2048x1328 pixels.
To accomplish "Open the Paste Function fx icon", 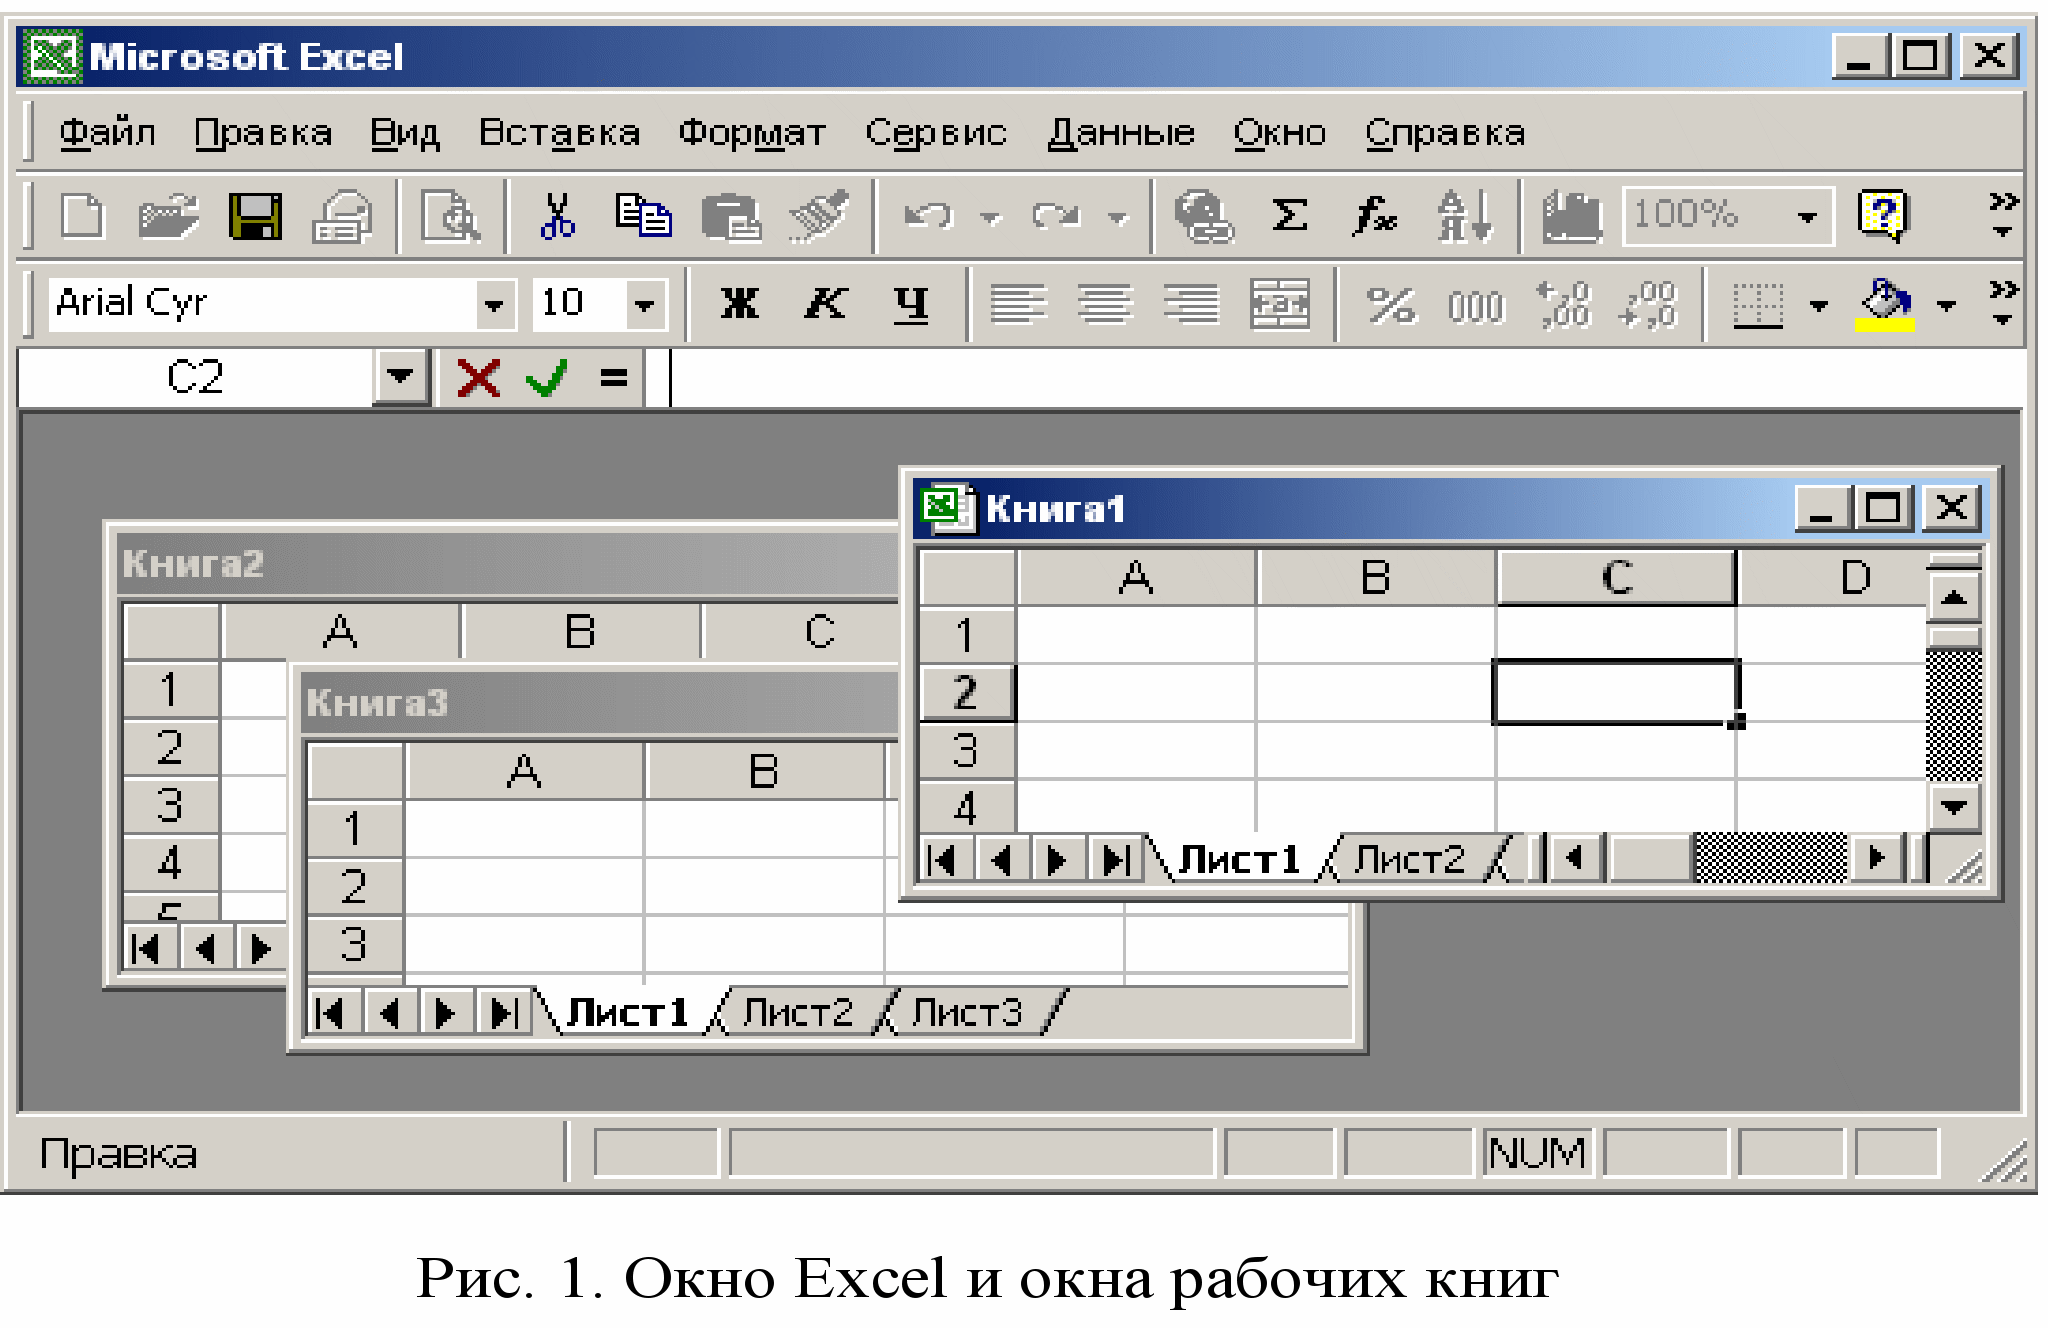I will [x=1376, y=216].
